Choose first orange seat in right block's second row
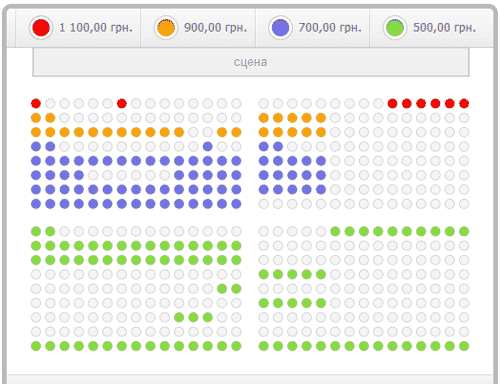The height and width of the screenshot is (384, 500). click(x=264, y=118)
